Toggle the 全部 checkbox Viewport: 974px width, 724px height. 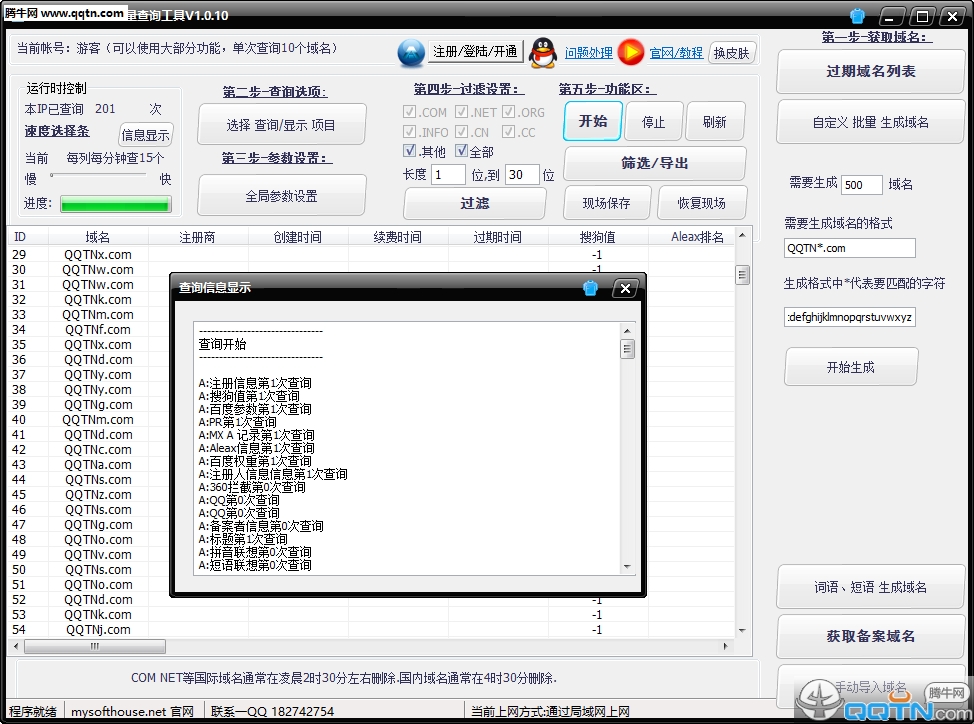point(461,151)
